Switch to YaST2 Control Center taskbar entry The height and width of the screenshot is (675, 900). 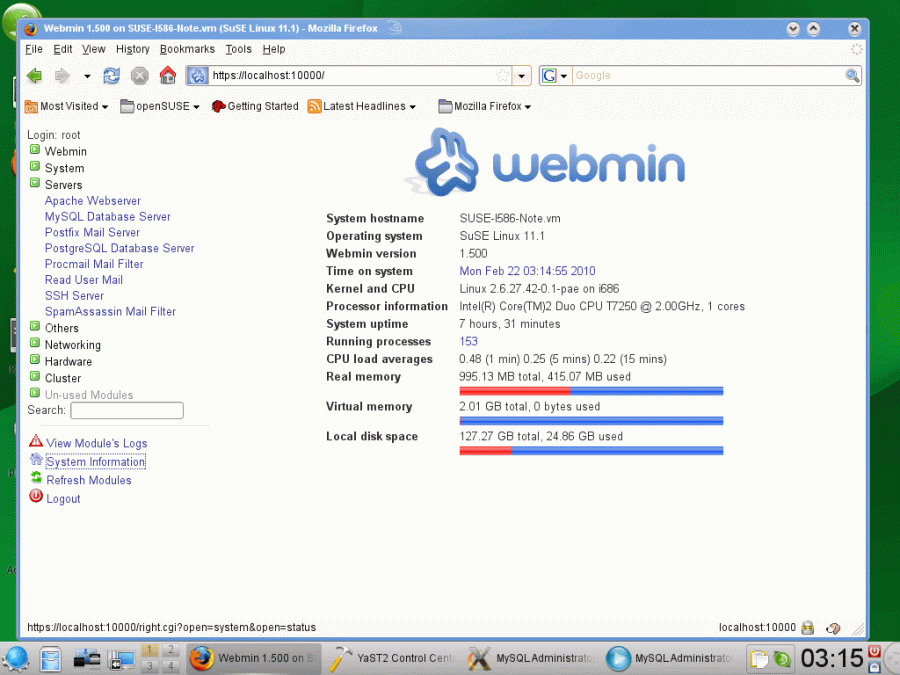point(393,658)
